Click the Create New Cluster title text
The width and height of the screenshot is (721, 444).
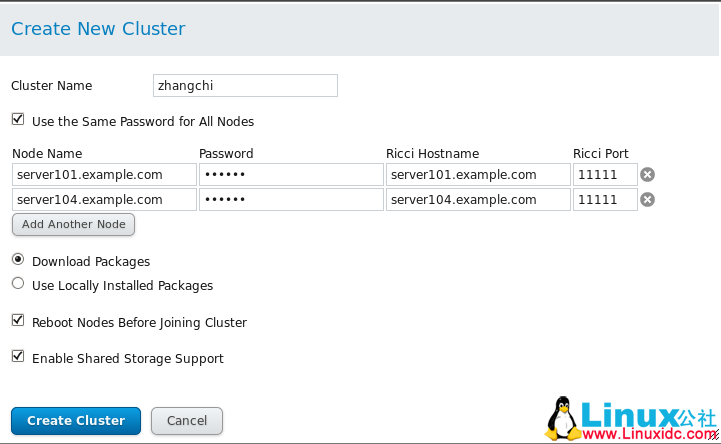pyautogui.click(x=98, y=28)
